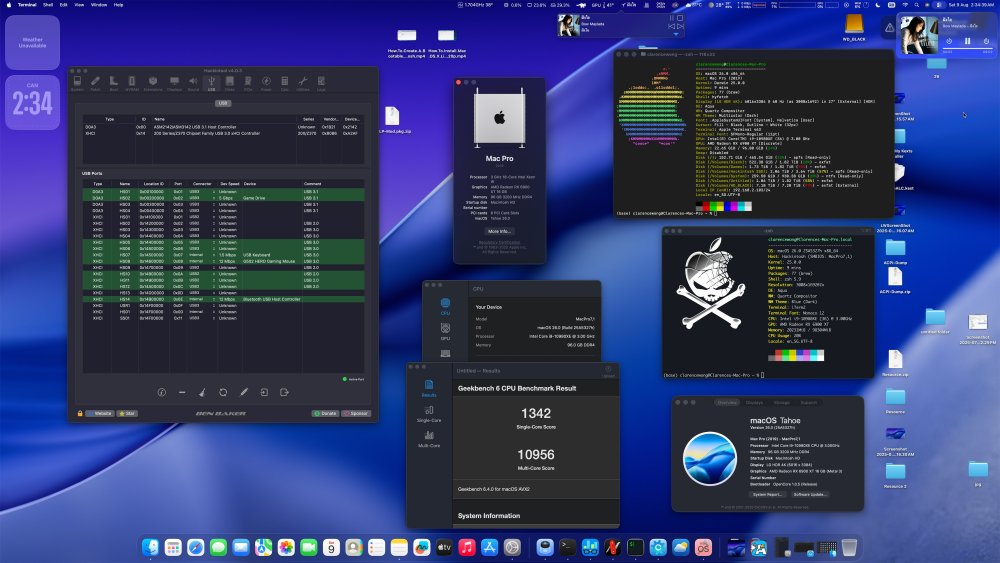Click the Weather Unavailable widget
The image size is (1000, 563).
pos(33,42)
